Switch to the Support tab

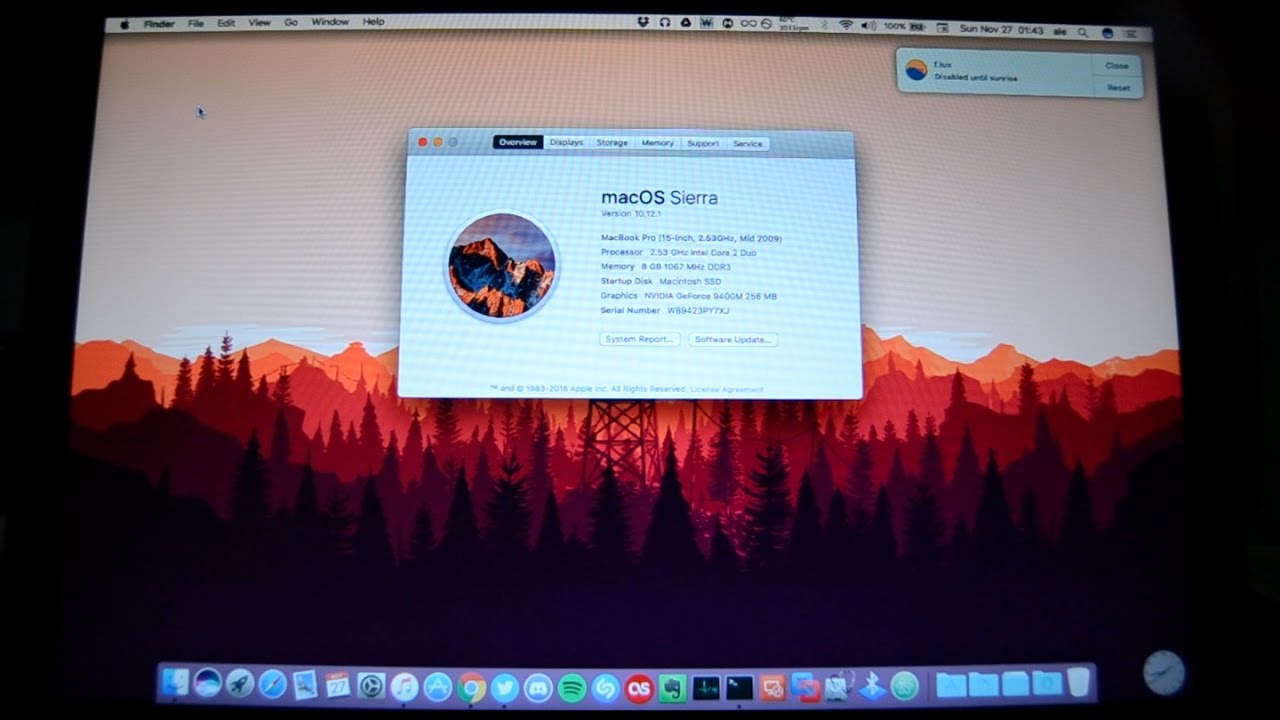[x=703, y=143]
